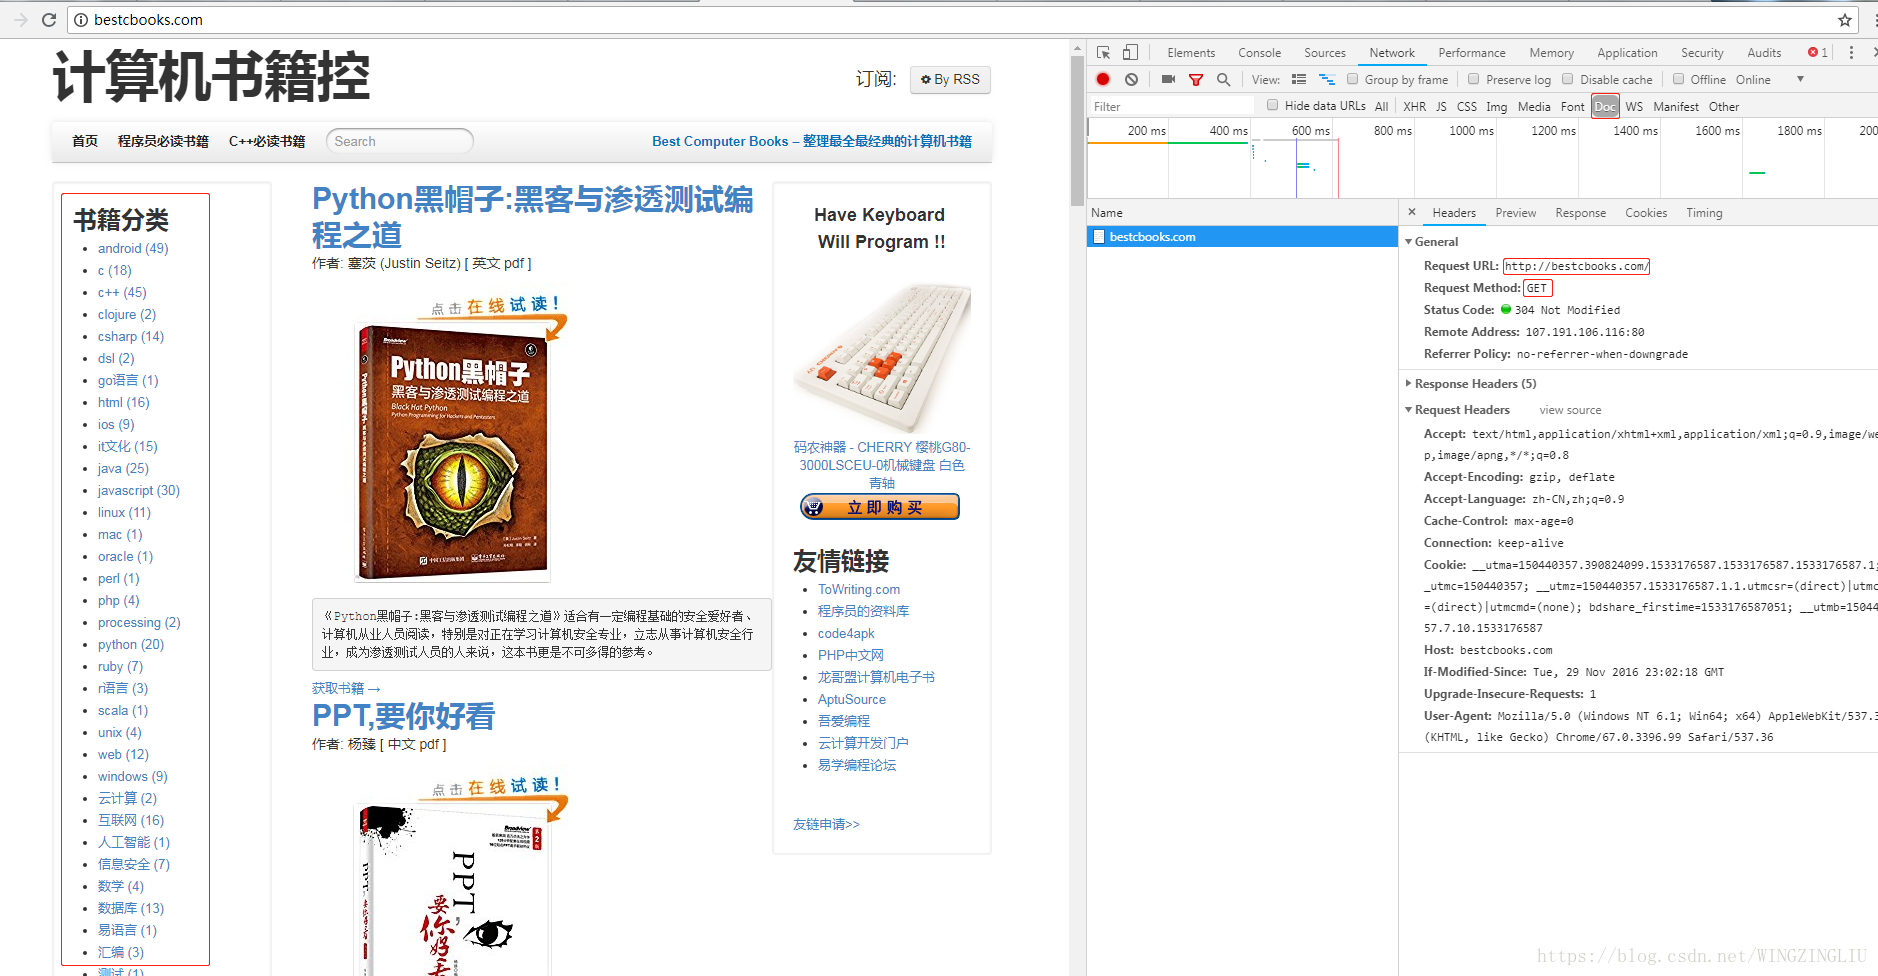Focus the site Search box
Screen dimensions: 1878x976
coord(399,141)
